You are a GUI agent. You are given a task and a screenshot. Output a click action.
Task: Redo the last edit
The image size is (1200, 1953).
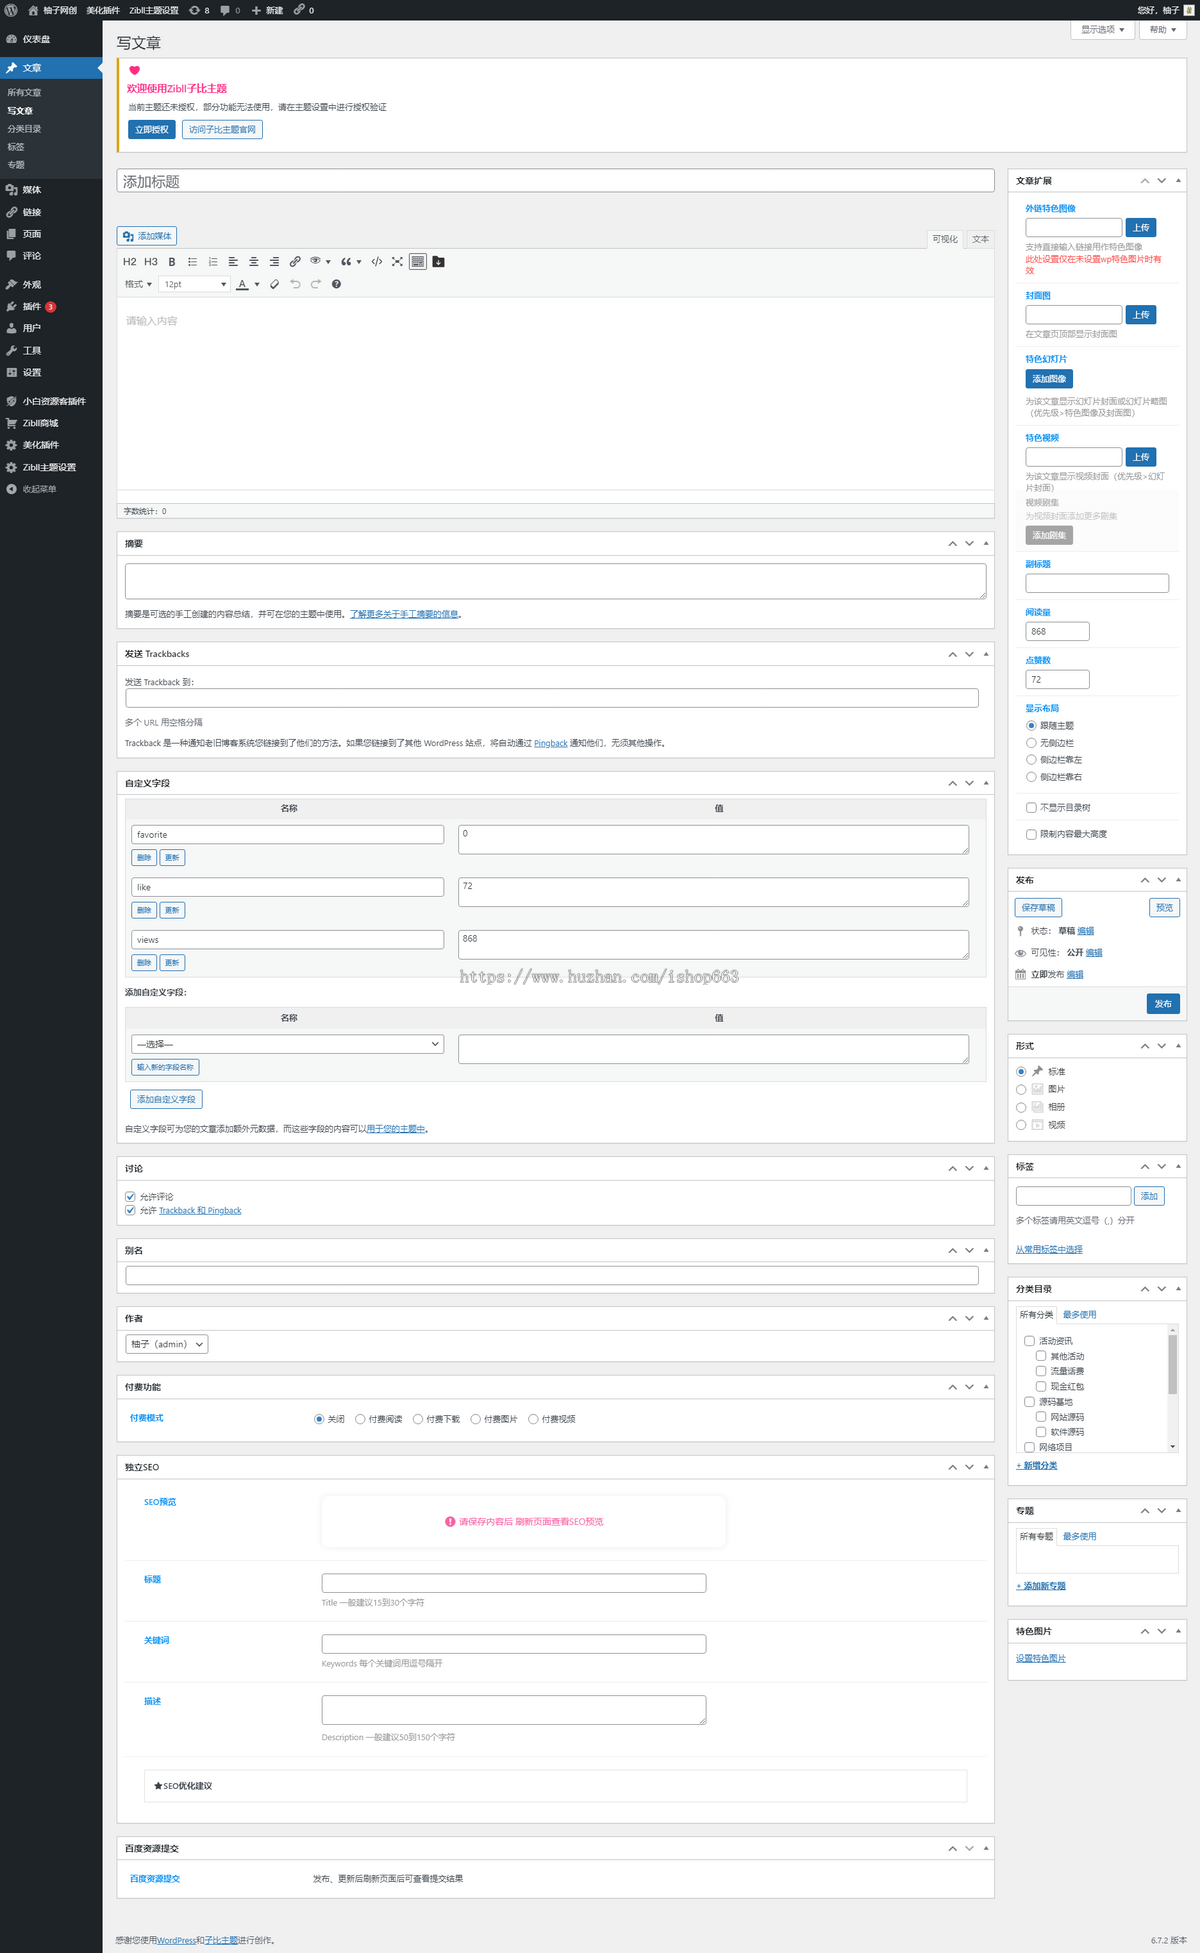coord(316,284)
